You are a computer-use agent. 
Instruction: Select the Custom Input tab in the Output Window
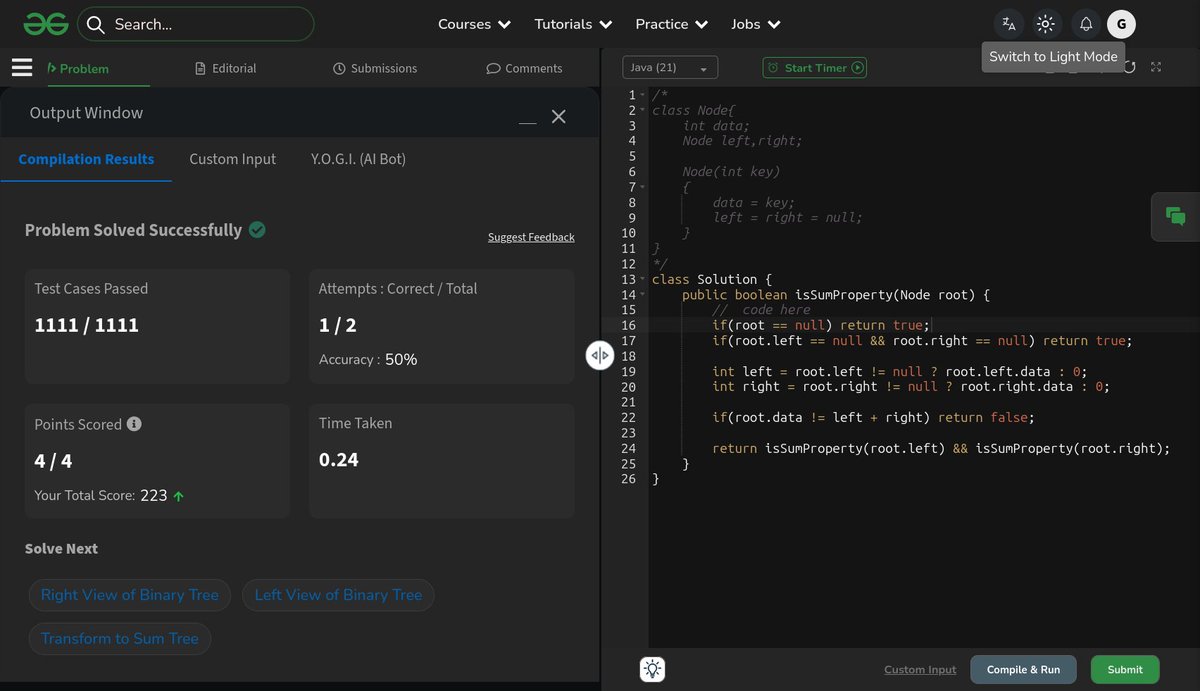pyautogui.click(x=233, y=159)
